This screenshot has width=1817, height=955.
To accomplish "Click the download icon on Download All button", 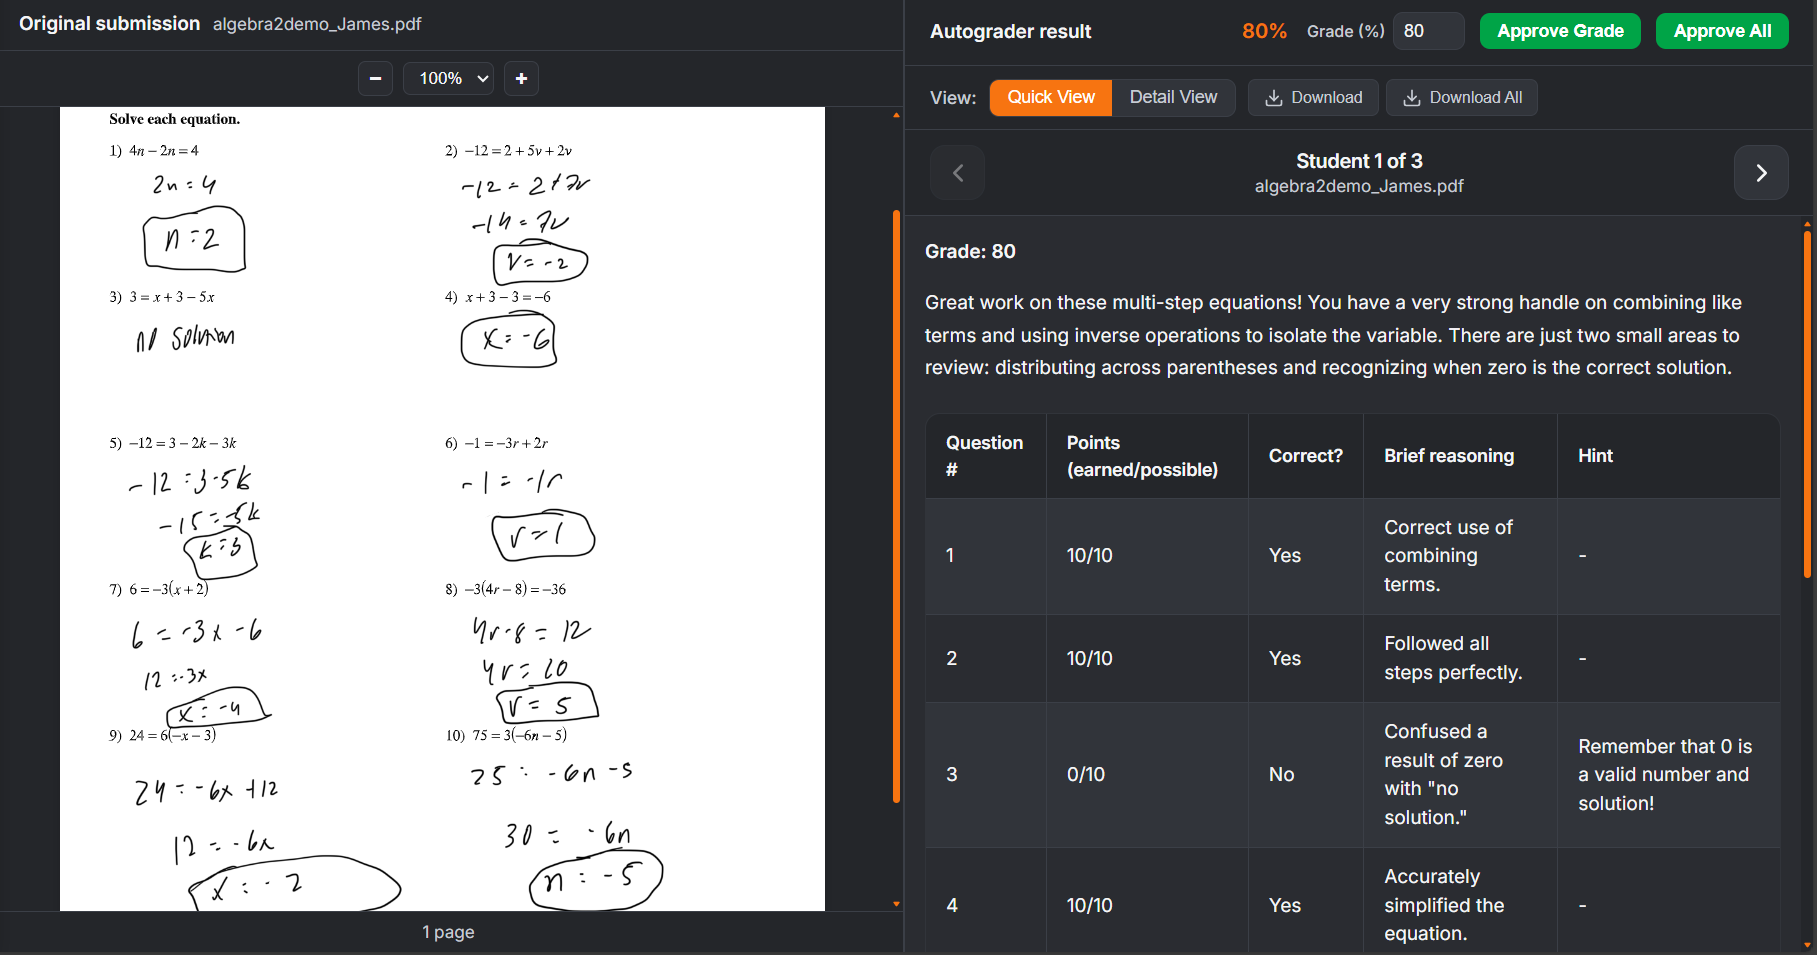I will [x=1413, y=97].
